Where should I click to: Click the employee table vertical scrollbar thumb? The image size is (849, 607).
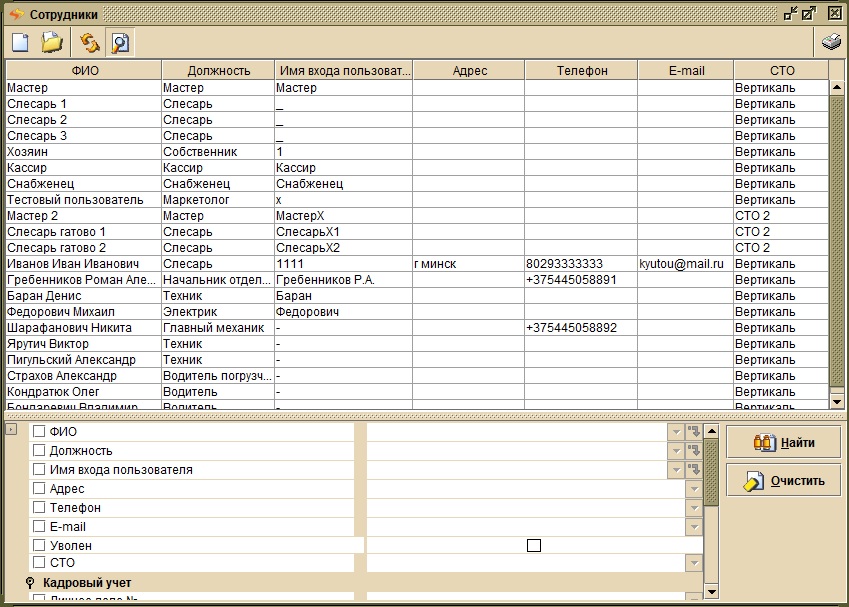(837, 240)
